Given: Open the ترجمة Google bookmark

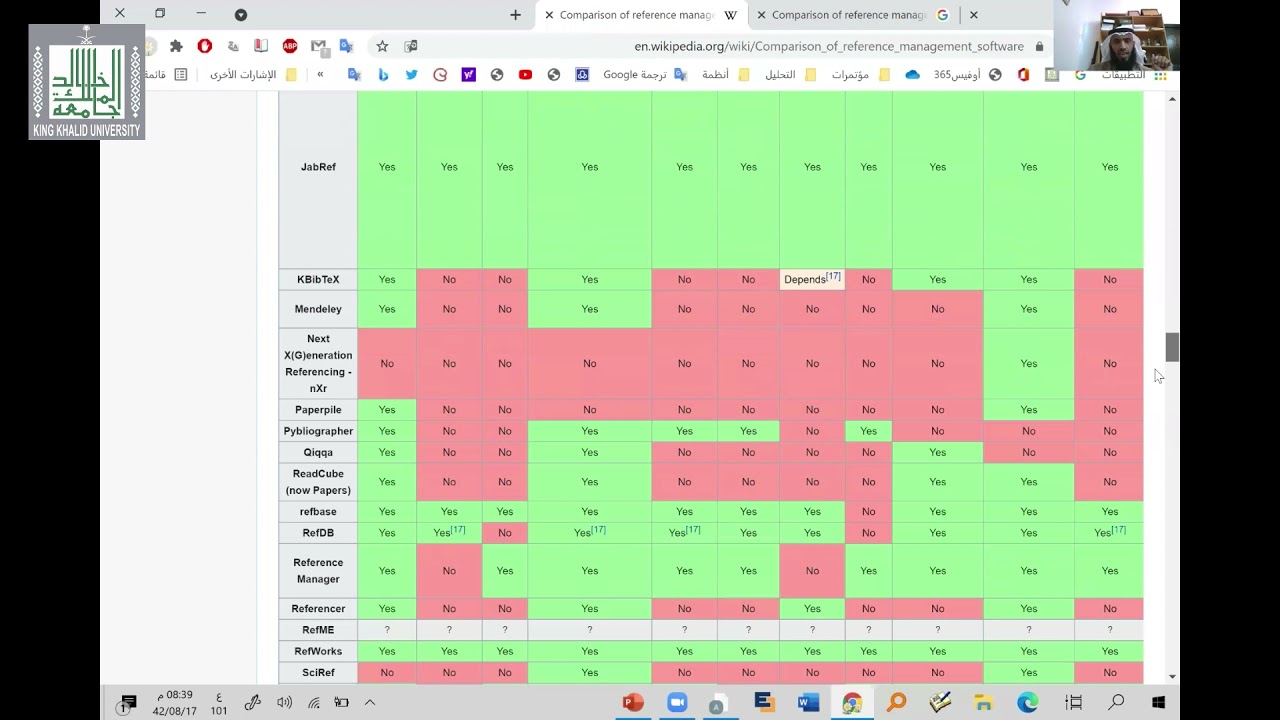Looking at the screenshot, I should point(645,75).
